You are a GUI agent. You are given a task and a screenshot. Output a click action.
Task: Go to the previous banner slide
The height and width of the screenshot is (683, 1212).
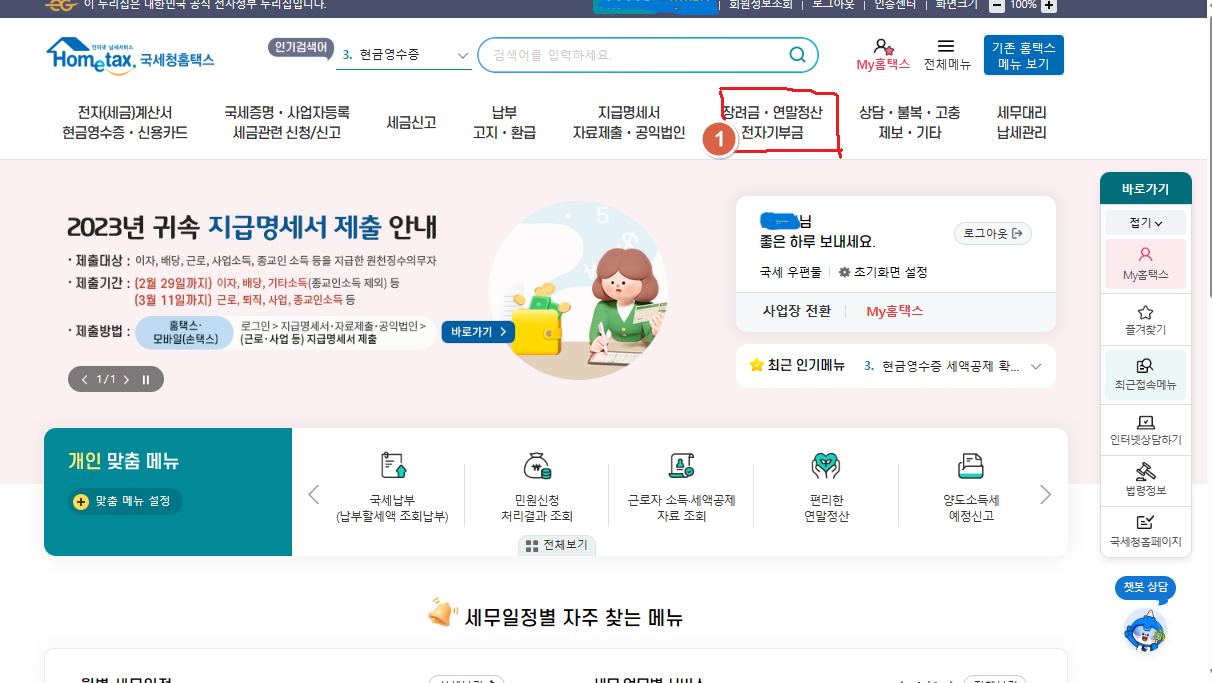click(84, 380)
